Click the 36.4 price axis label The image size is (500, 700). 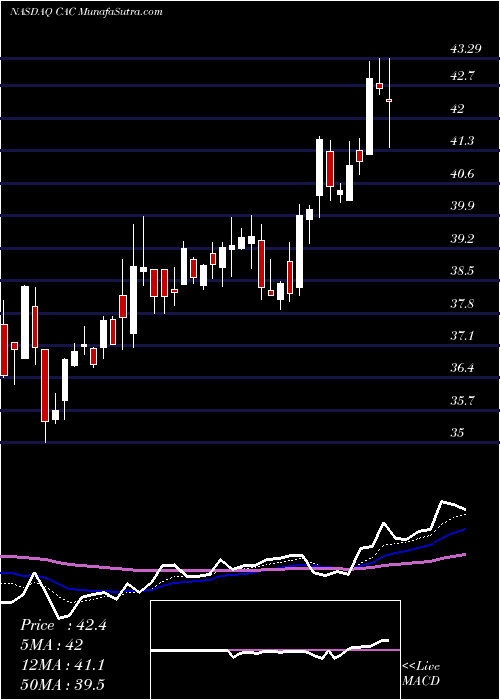tap(462, 368)
